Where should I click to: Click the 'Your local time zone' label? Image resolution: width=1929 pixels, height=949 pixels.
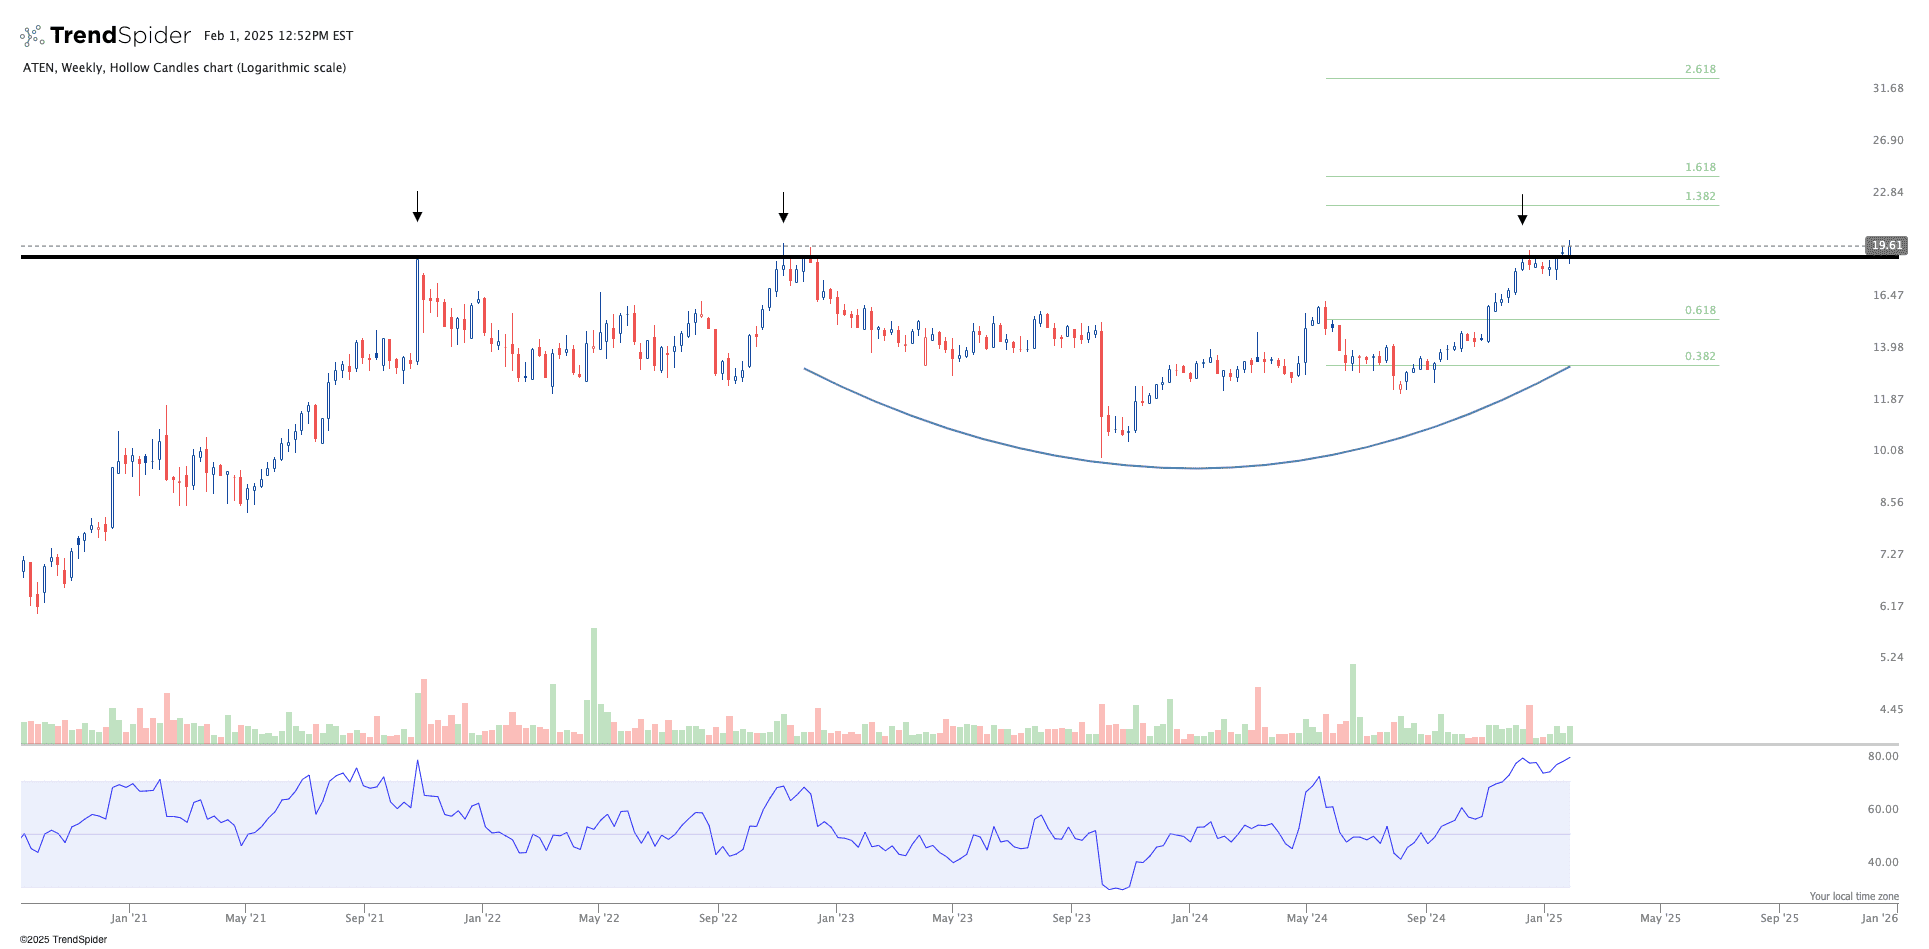[1853, 896]
